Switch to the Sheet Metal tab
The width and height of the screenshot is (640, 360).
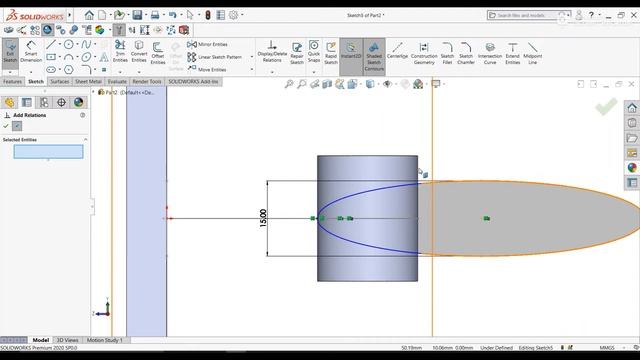[x=88, y=82]
